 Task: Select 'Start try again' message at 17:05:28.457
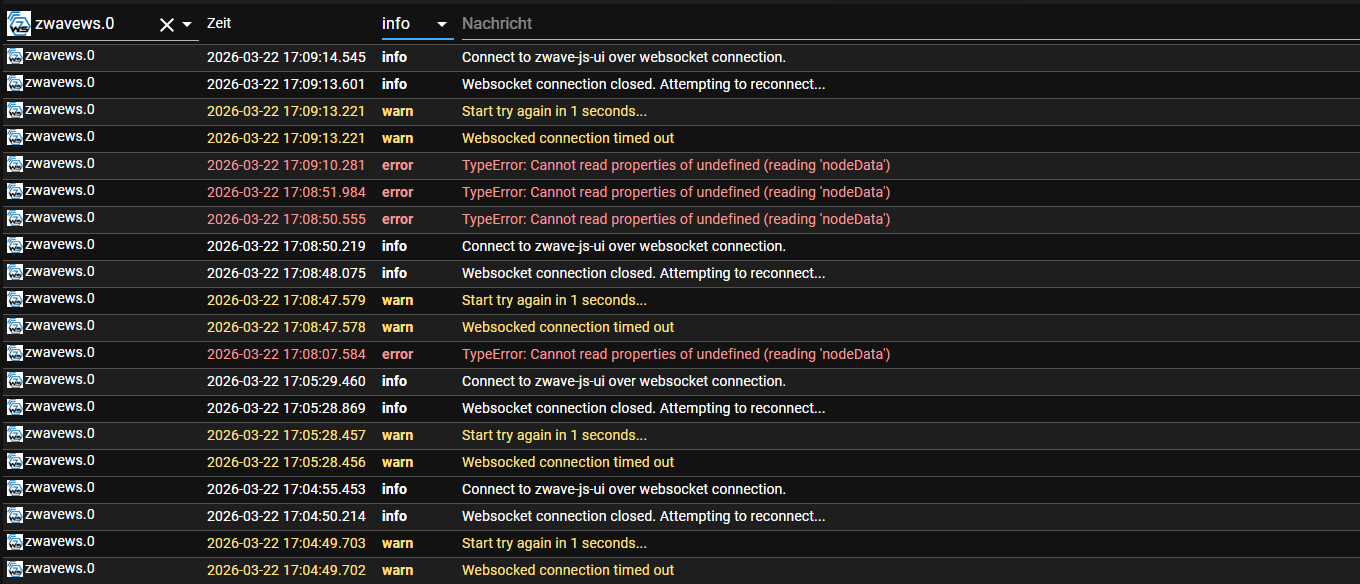click(x=554, y=435)
